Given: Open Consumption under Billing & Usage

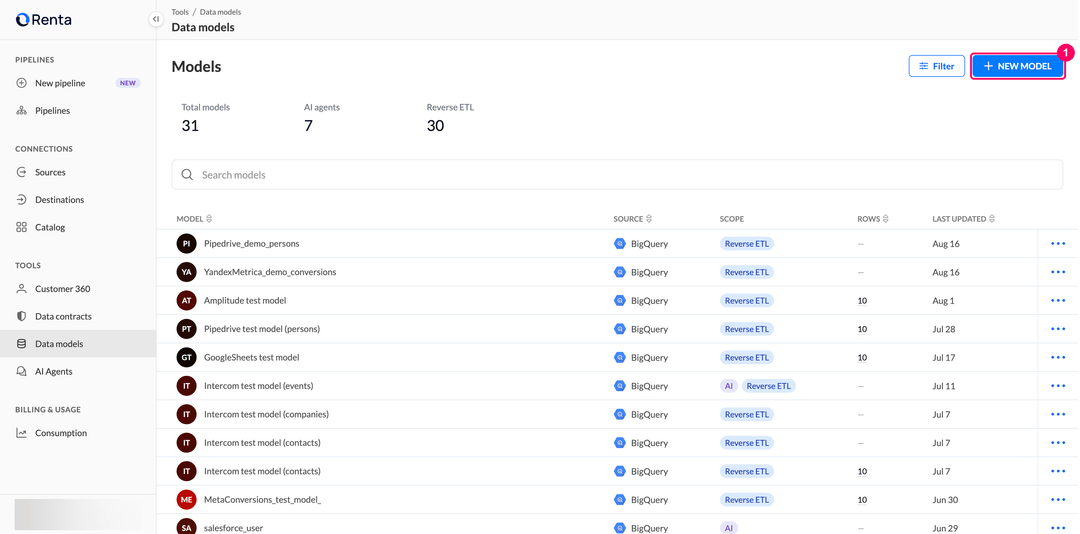Looking at the screenshot, I should coord(78,433).
